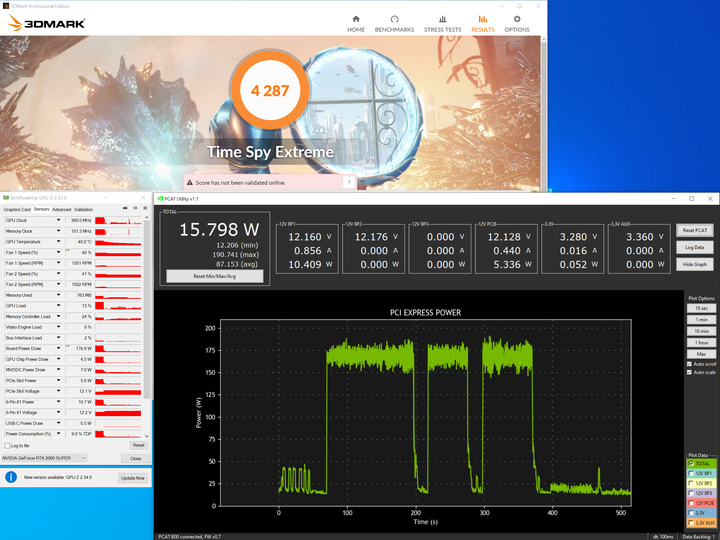Image resolution: width=720 pixels, height=540 pixels.
Task: Disable Auto scroll in PCAT plot options
Action: (x=689, y=364)
